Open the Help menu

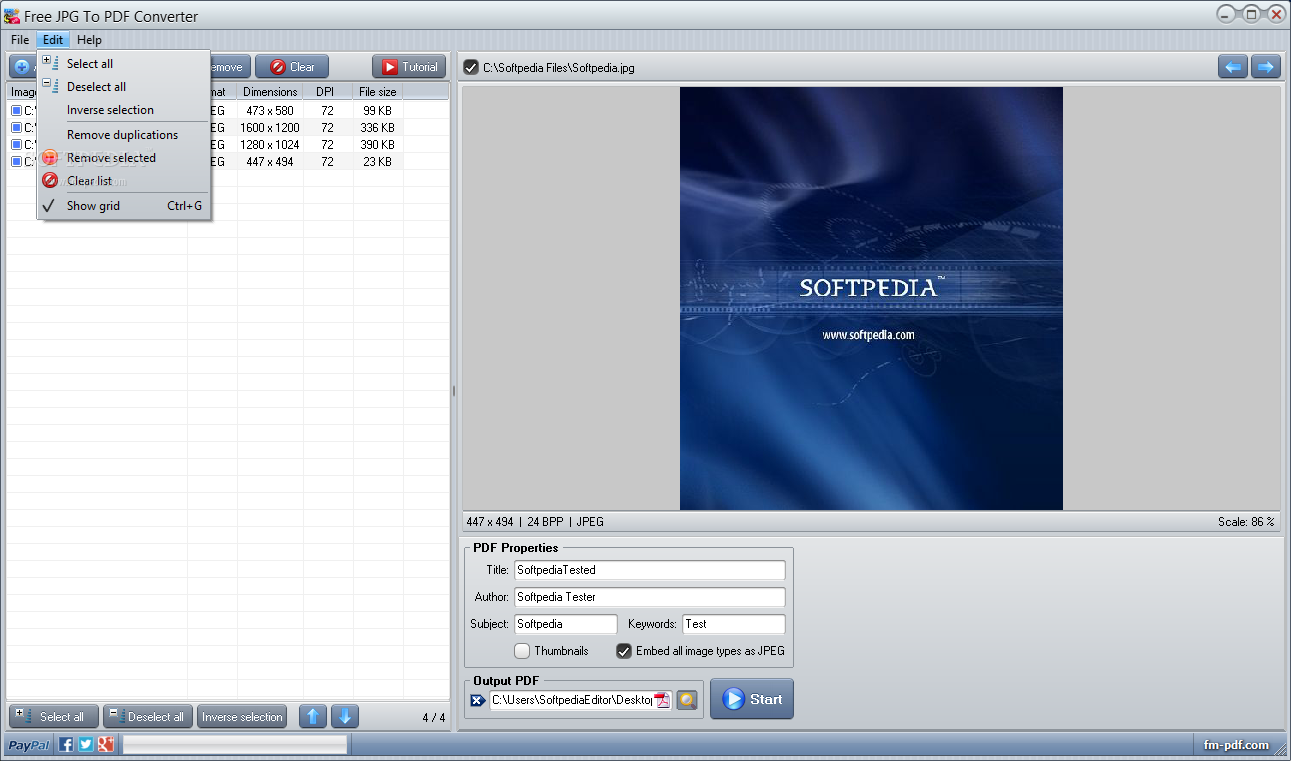89,40
